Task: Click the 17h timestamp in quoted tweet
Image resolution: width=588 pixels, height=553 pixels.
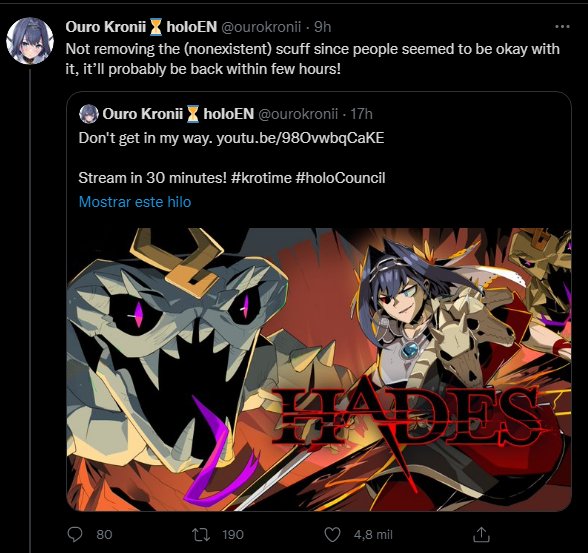Action: point(361,114)
